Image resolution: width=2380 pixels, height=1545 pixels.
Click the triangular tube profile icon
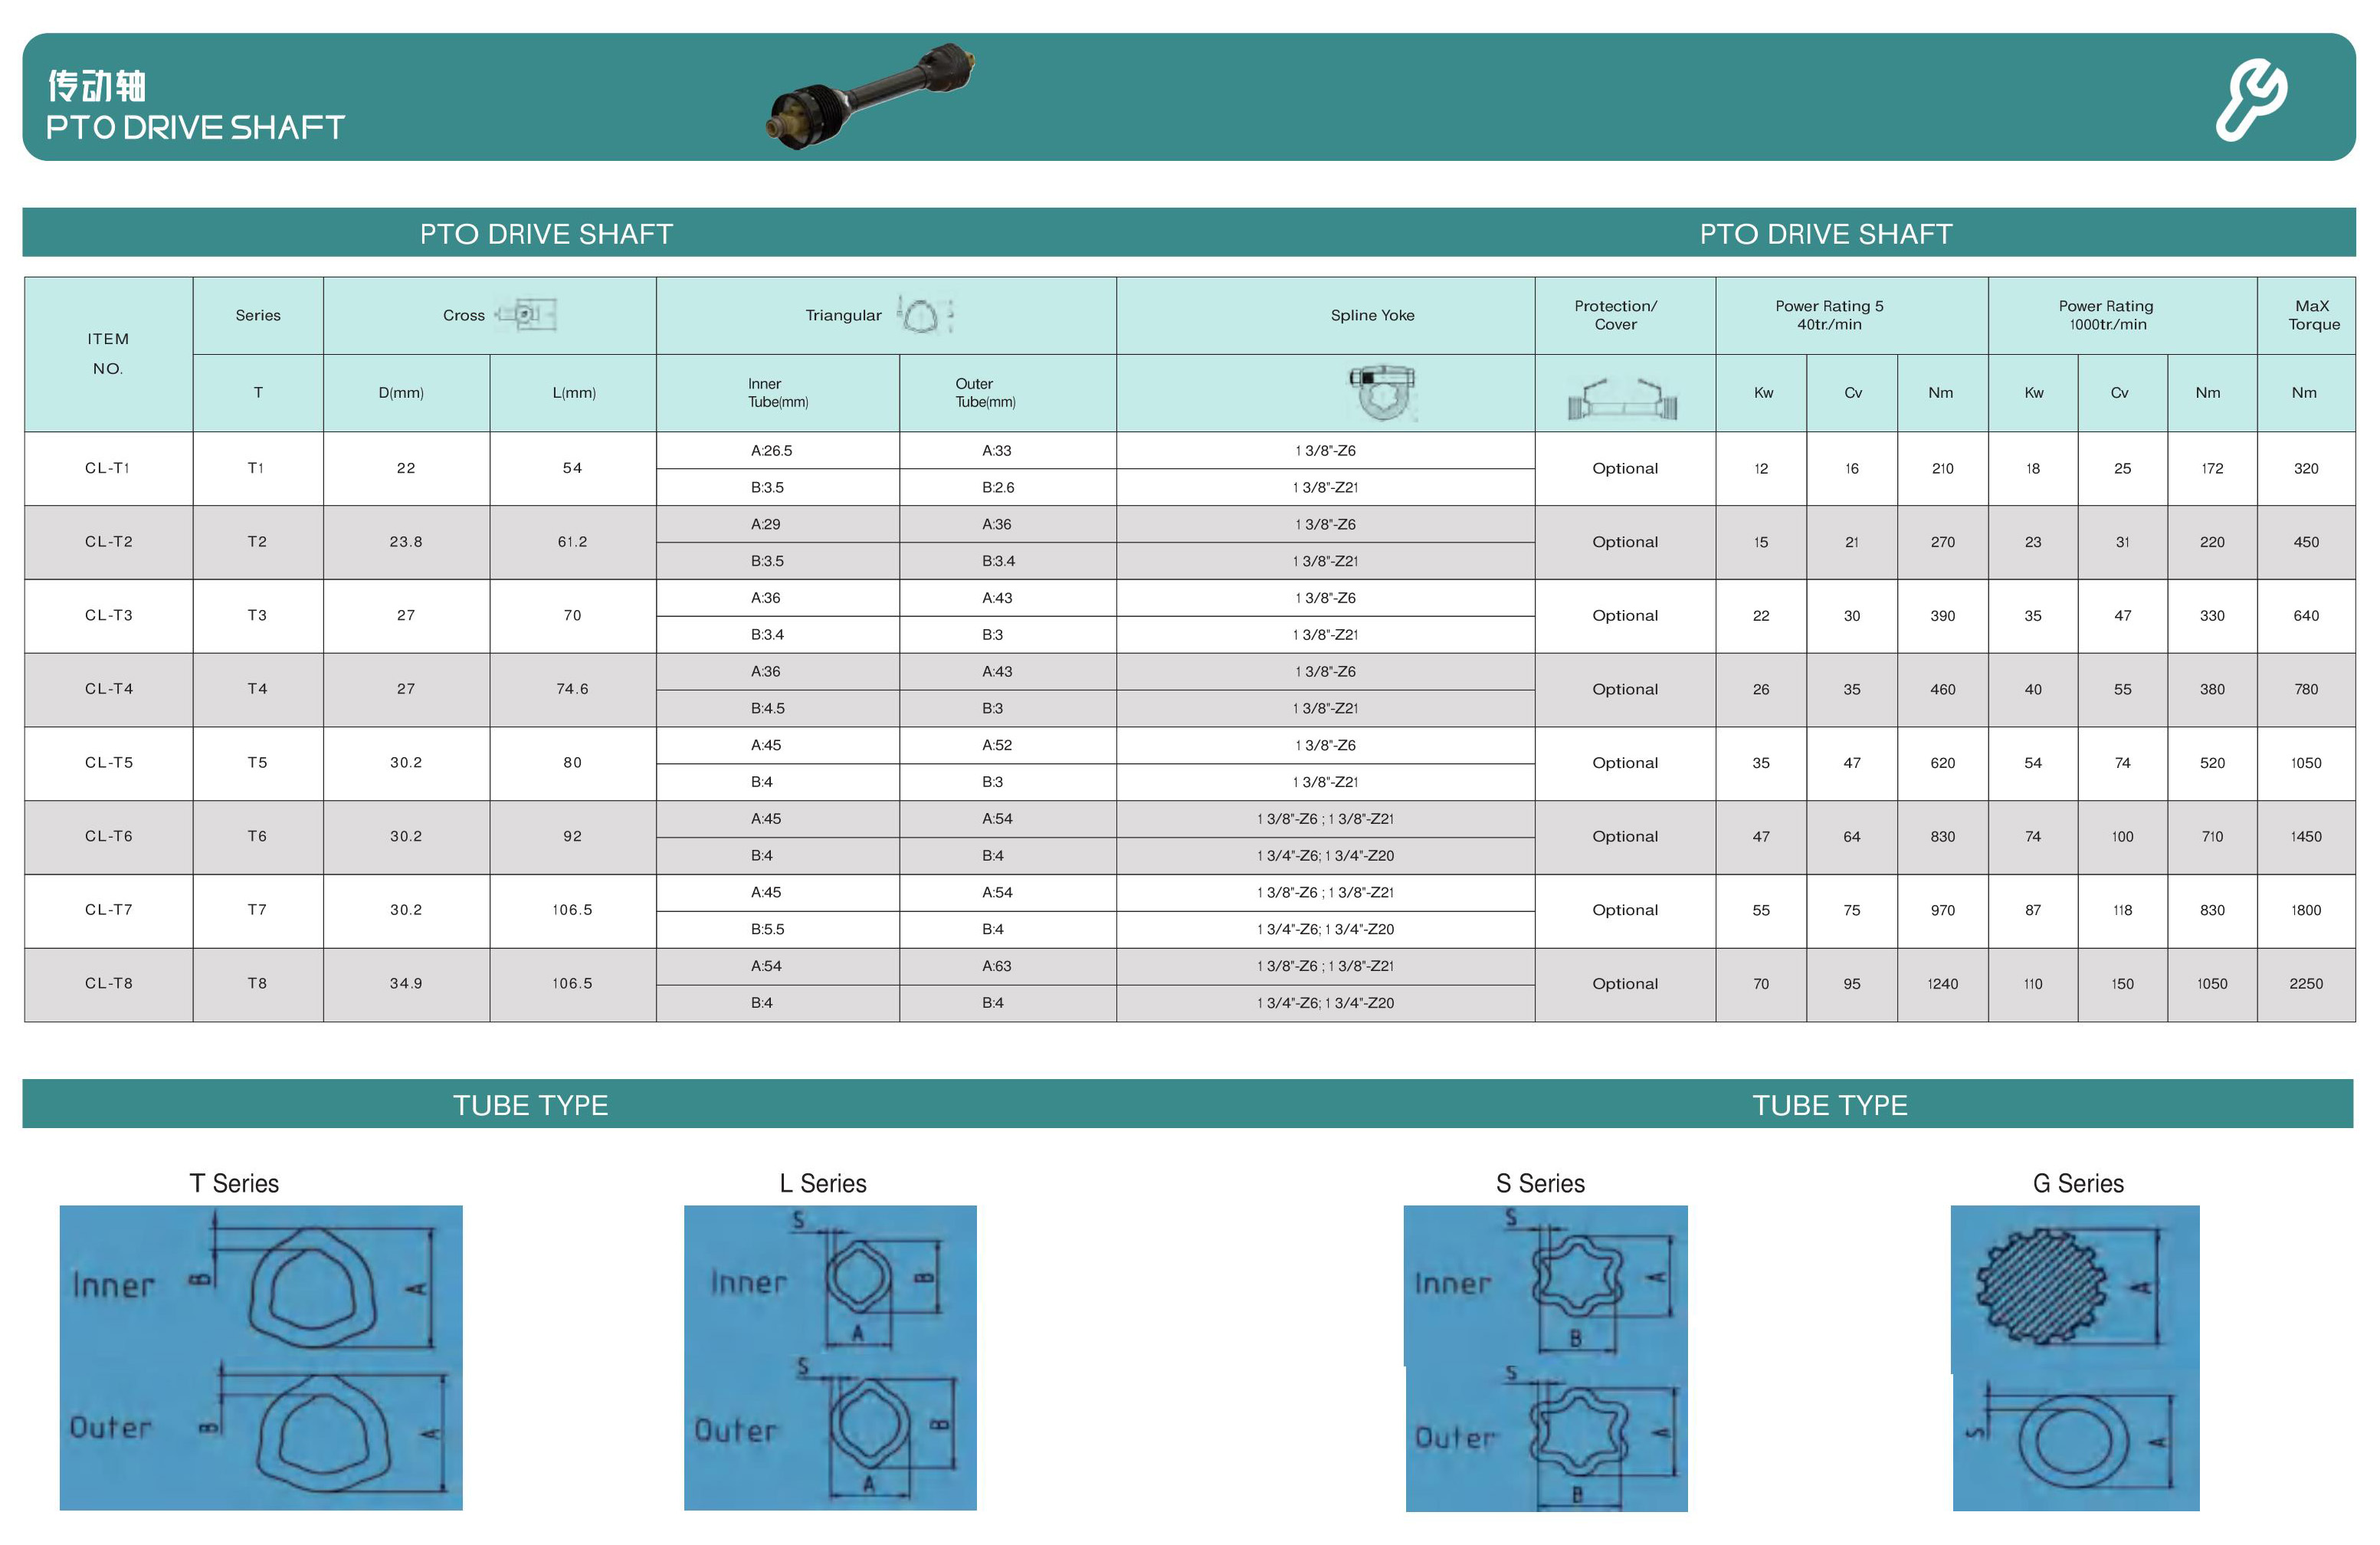[x=922, y=315]
